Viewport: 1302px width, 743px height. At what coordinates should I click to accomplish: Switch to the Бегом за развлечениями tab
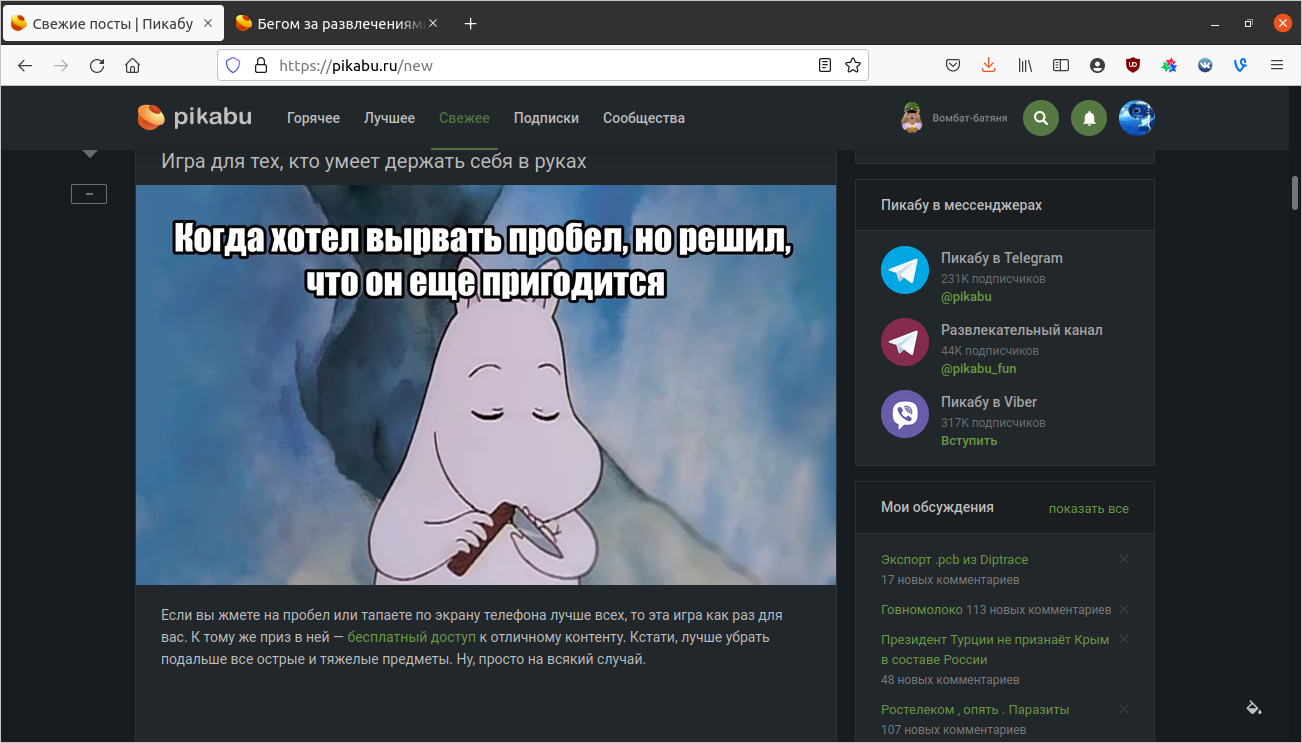pos(335,23)
